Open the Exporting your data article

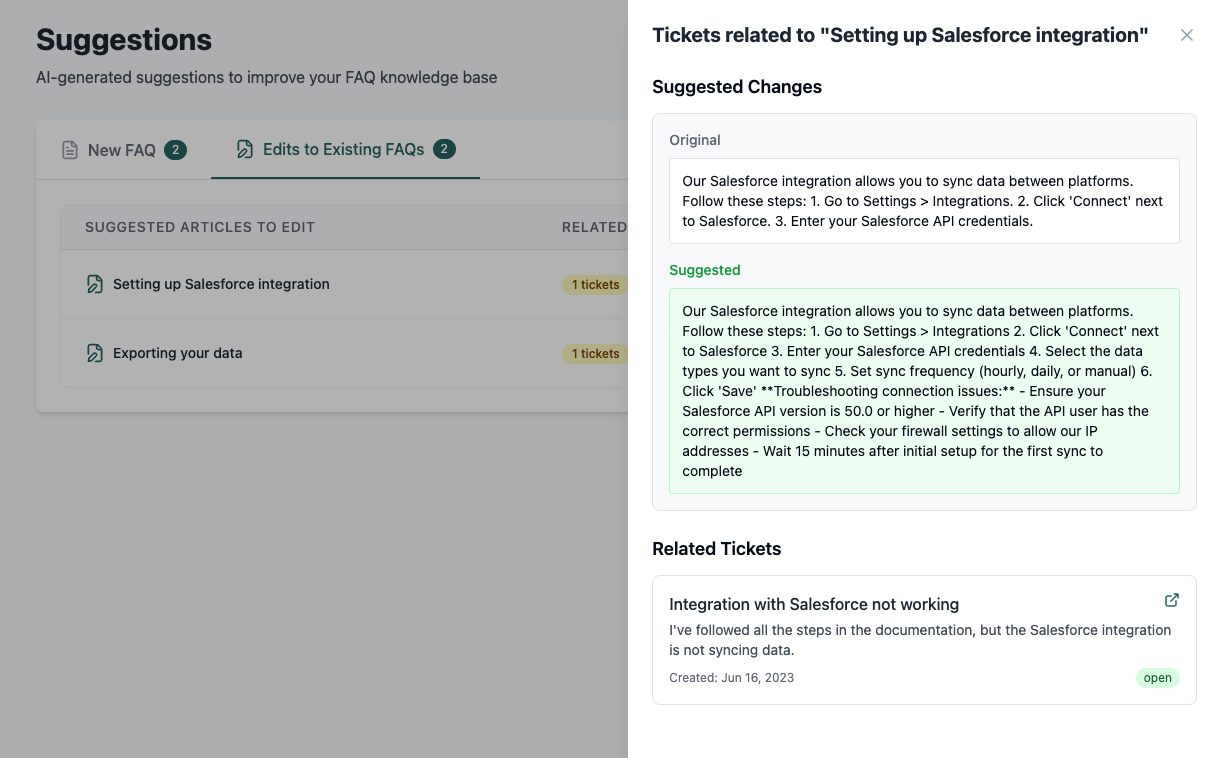coord(178,353)
